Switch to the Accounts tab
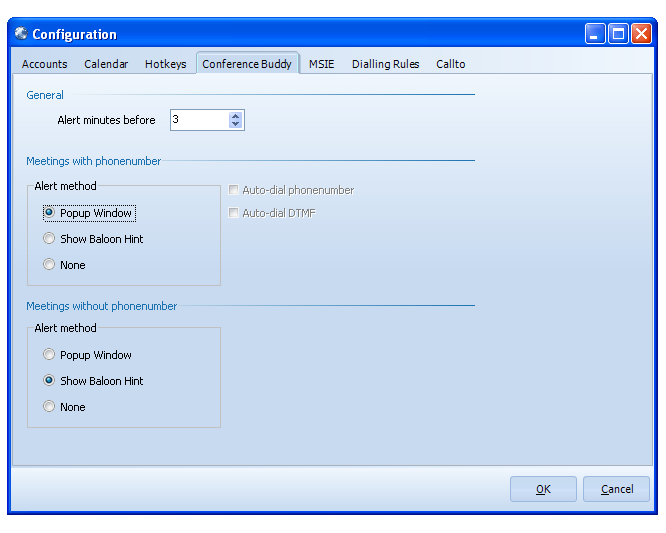 45,64
